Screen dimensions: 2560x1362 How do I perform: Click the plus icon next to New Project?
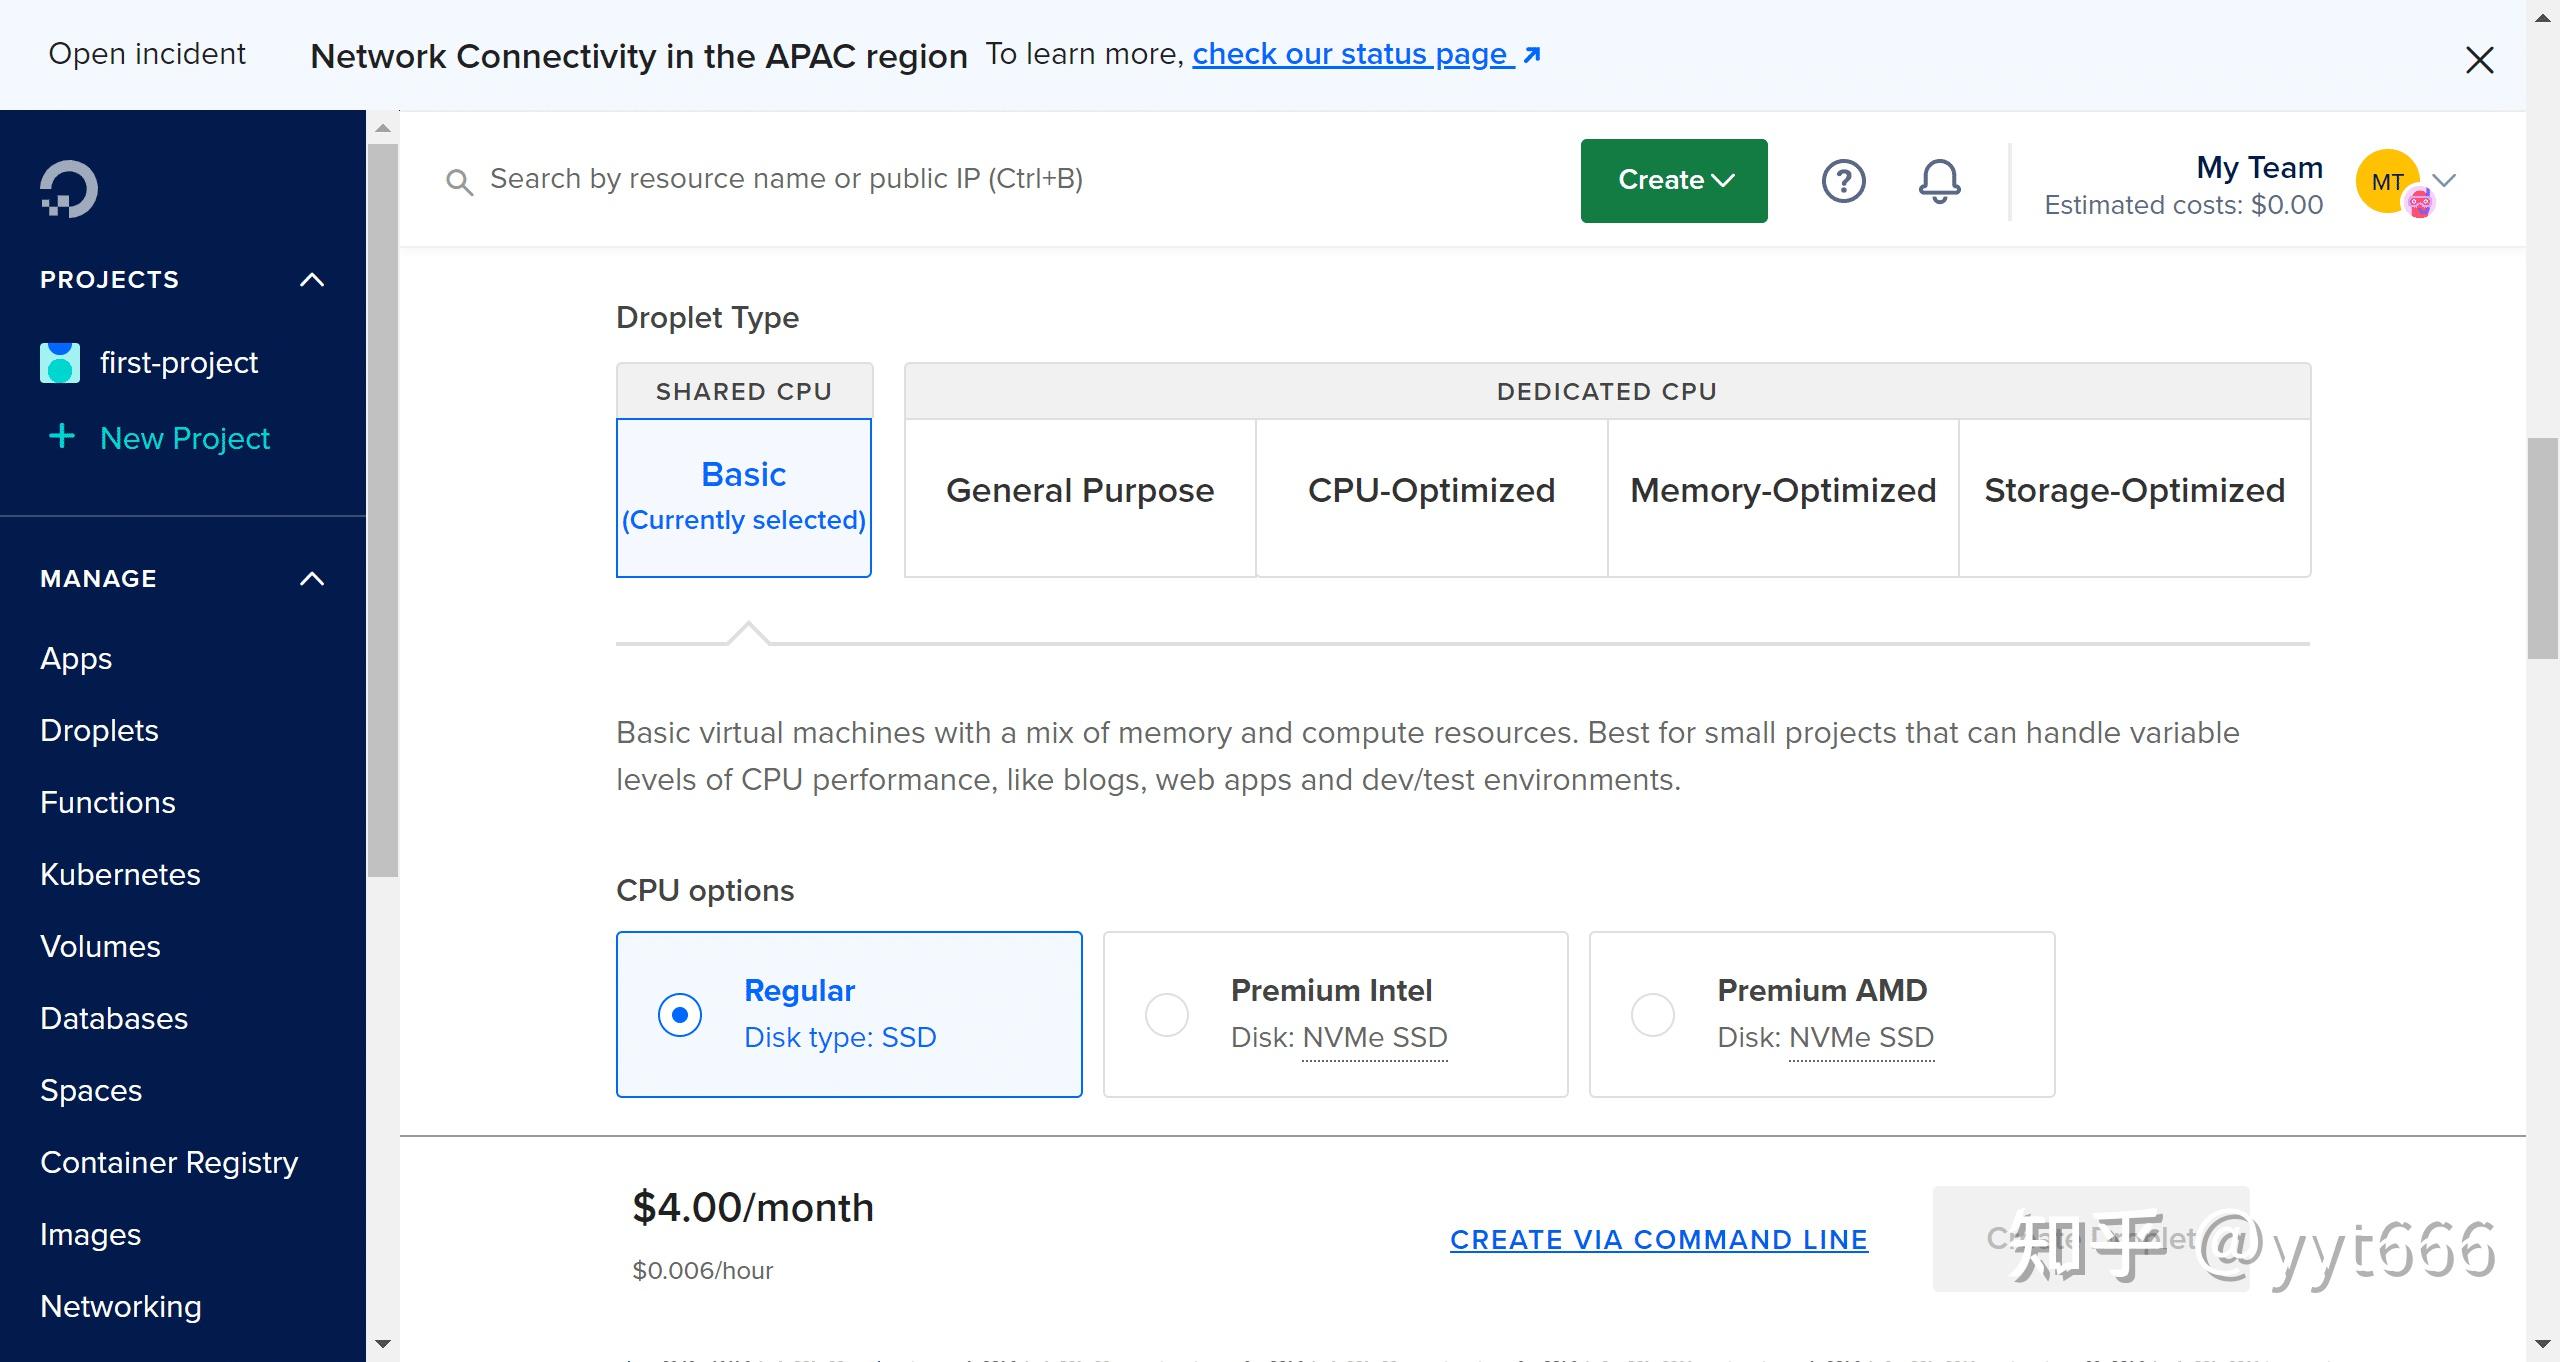(x=61, y=437)
